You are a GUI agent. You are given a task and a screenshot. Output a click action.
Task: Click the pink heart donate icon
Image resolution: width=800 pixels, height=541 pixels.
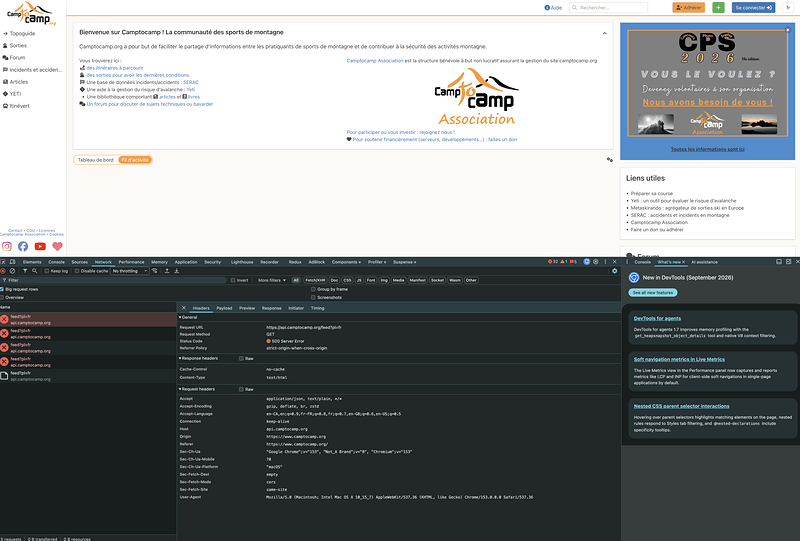coord(57,247)
